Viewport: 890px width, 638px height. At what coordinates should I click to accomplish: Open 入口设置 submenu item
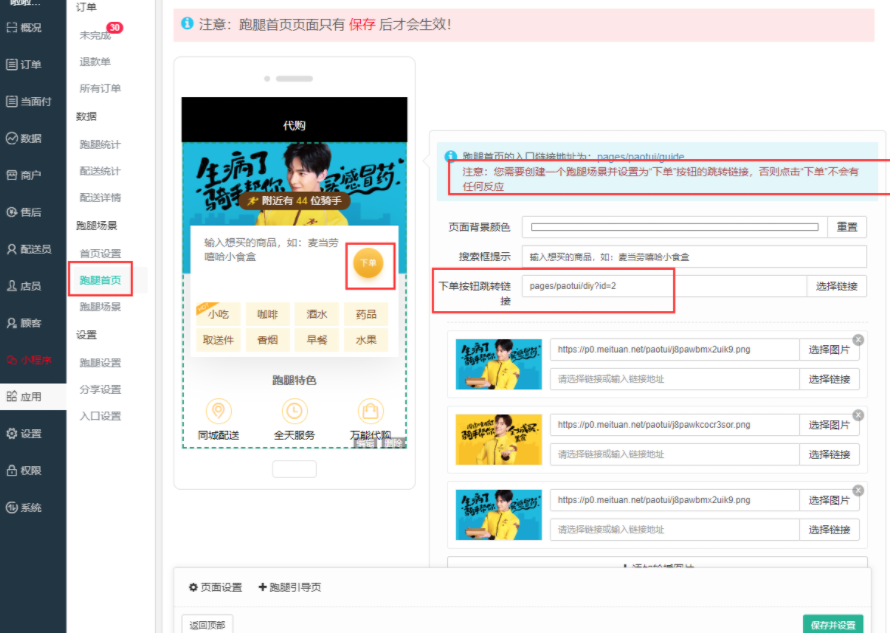[100, 416]
